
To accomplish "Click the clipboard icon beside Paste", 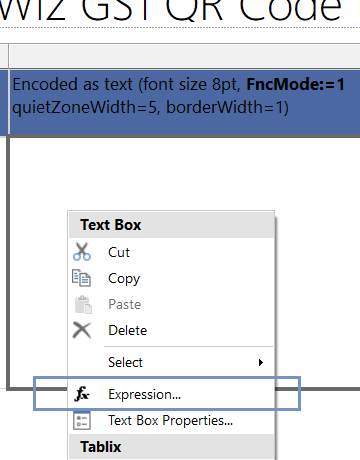I will 83,304.
